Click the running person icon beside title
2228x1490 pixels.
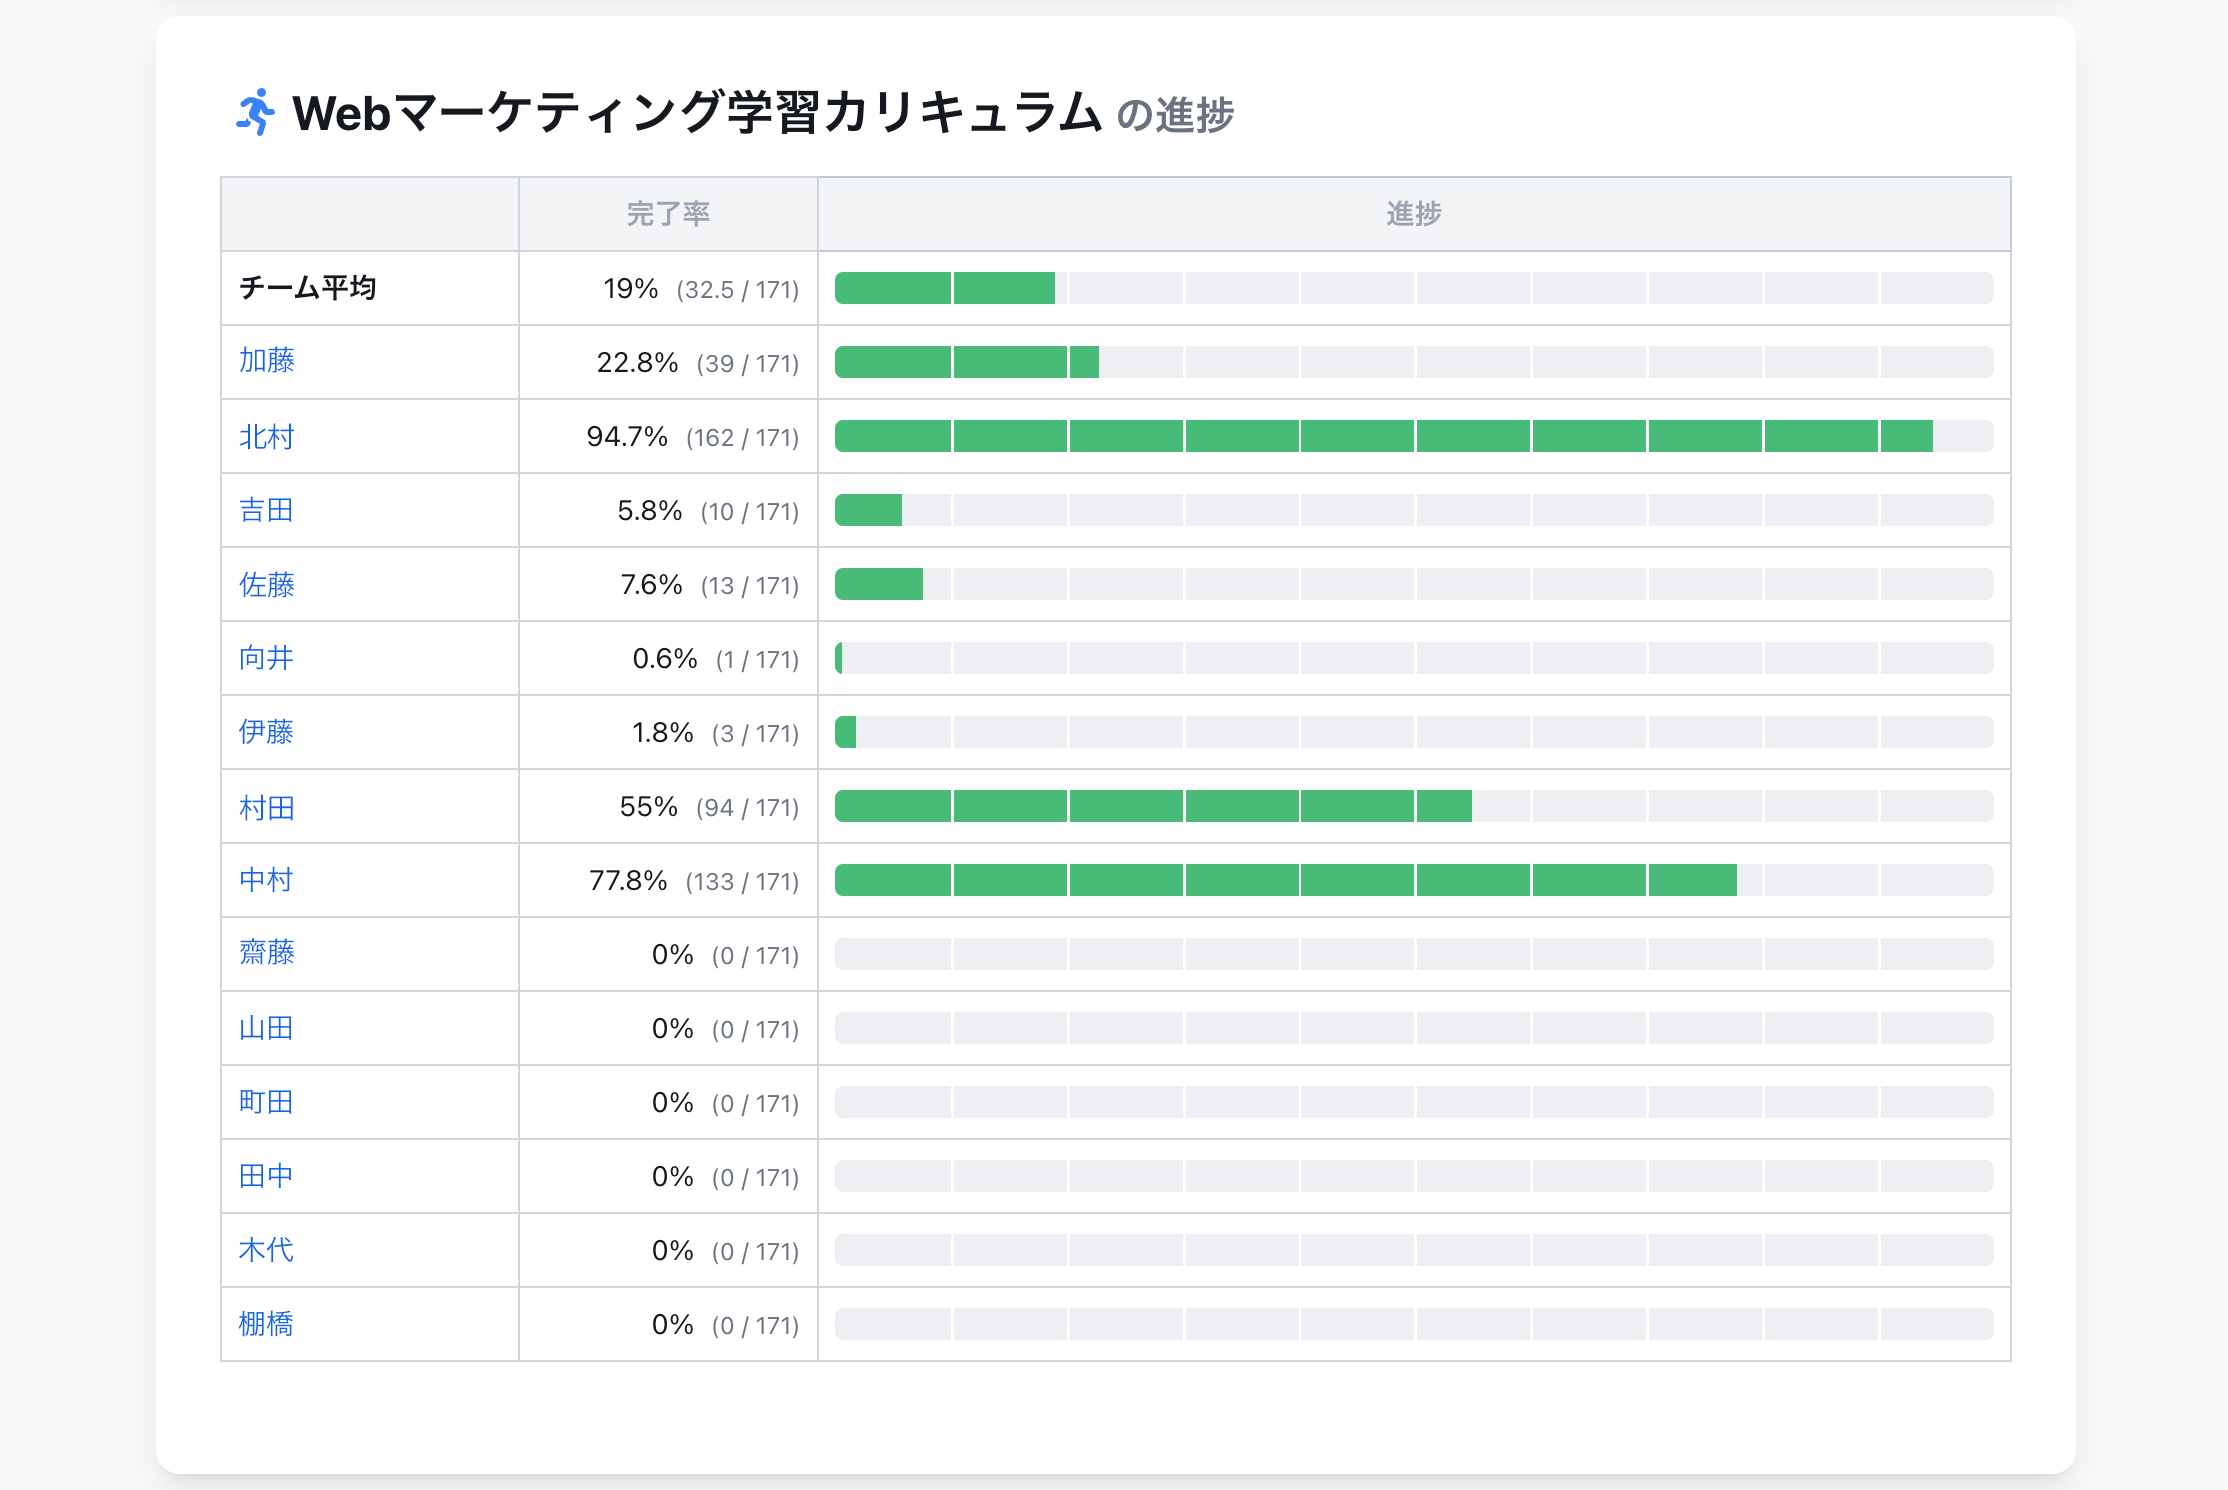(x=256, y=112)
